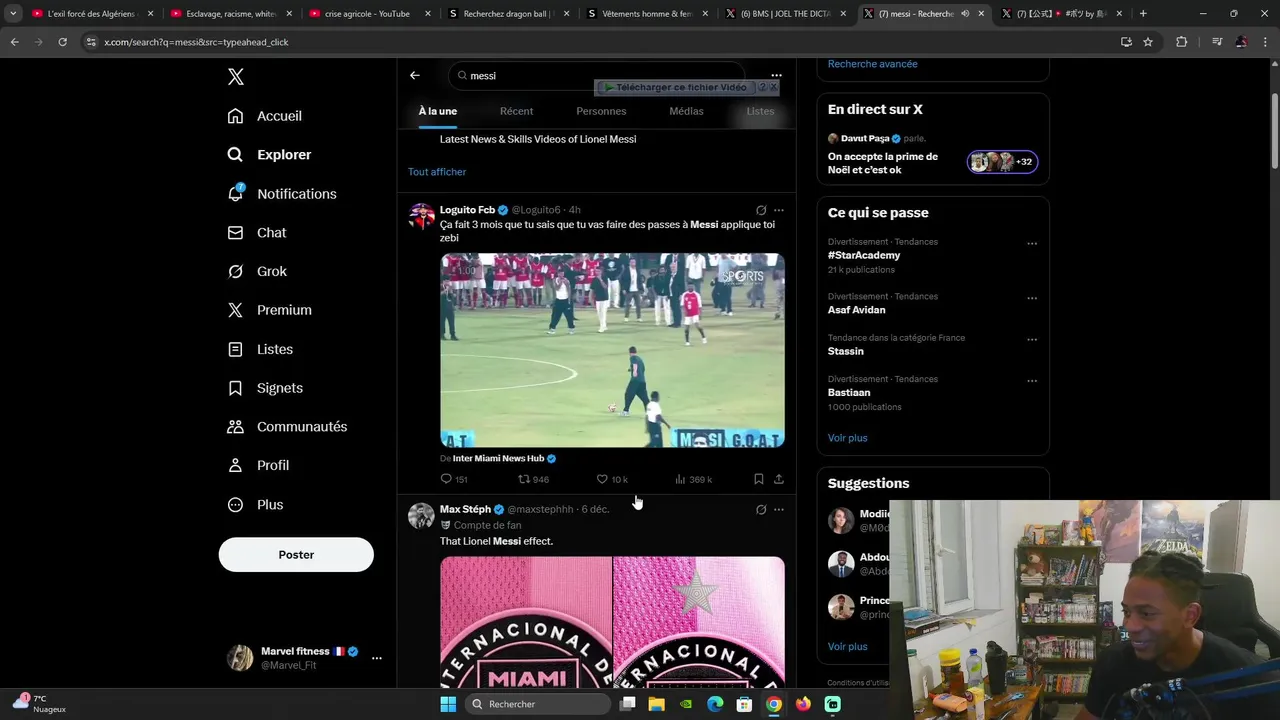Bookmark the Loguito Fcb post
Screen dimensions: 1280x720
tap(759, 479)
